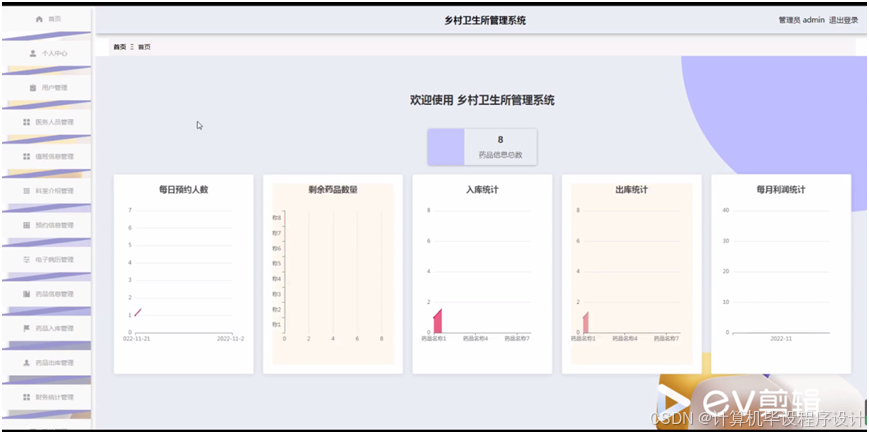Open 值班信息管理 in the sidebar
869x434 pixels.
click(47, 156)
